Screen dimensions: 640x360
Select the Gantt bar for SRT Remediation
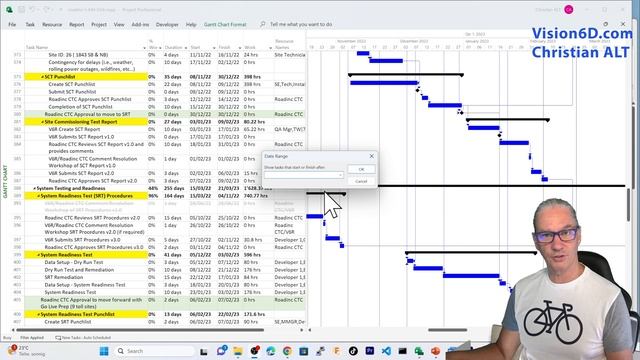tap(471, 276)
